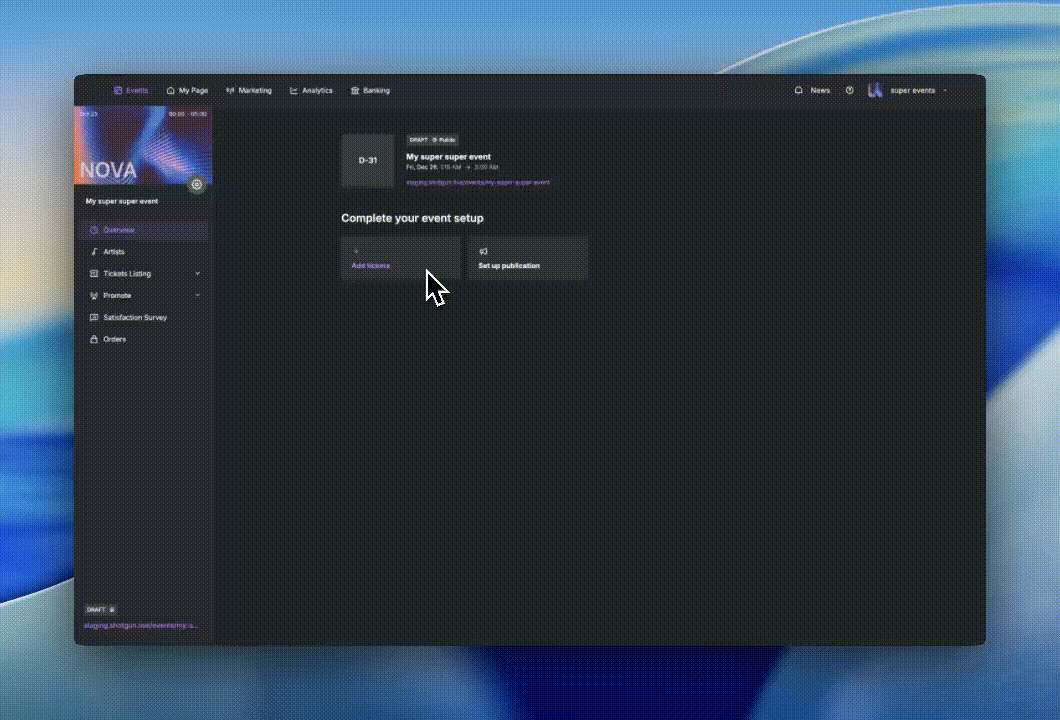This screenshot has height=720, width=1060.
Task: Select Overview in the event sidebar
Action: pos(143,230)
